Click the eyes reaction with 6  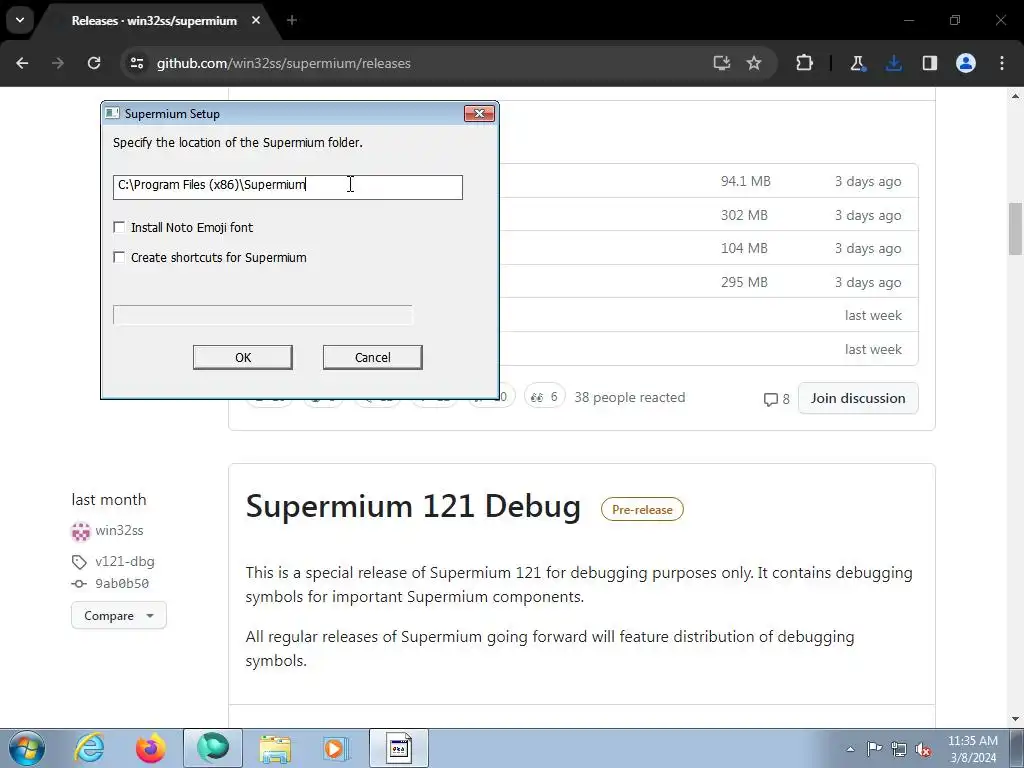click(x=545, y=396)
